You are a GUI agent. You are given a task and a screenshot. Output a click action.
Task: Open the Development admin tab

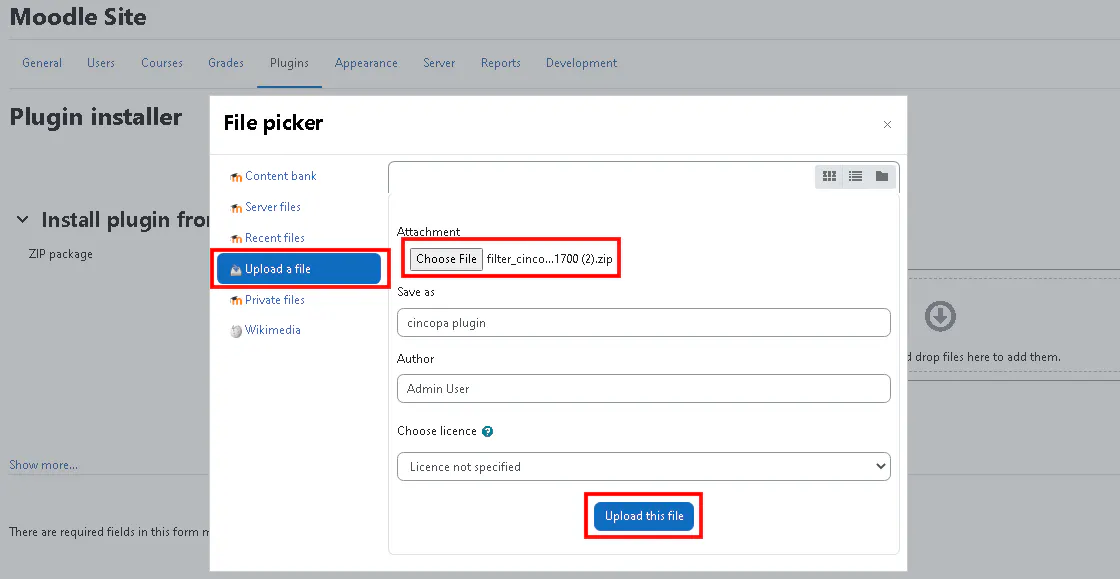581,63
